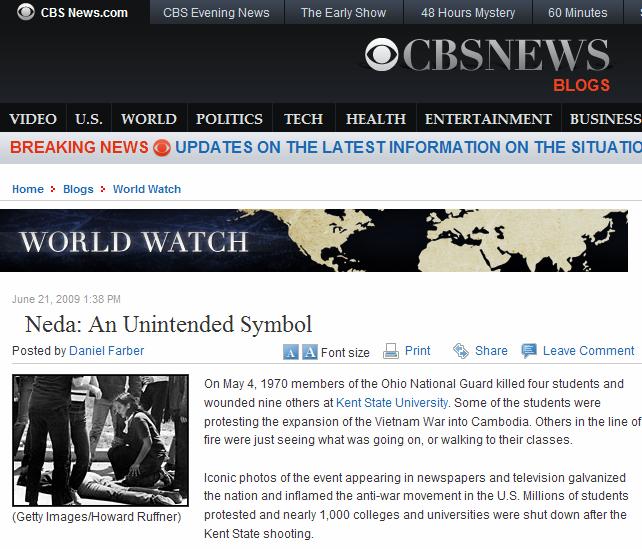Click the Kent State shooting photo thumbnail
Image resolution: width=642 pixels, height=549 pixels.
click(100, 441)
